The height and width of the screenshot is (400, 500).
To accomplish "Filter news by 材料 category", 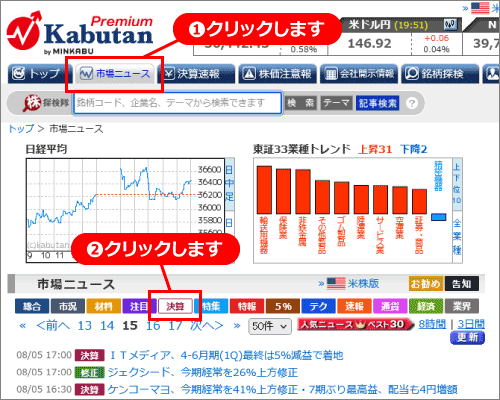I will pyautogui.click(x=103, y=306).
